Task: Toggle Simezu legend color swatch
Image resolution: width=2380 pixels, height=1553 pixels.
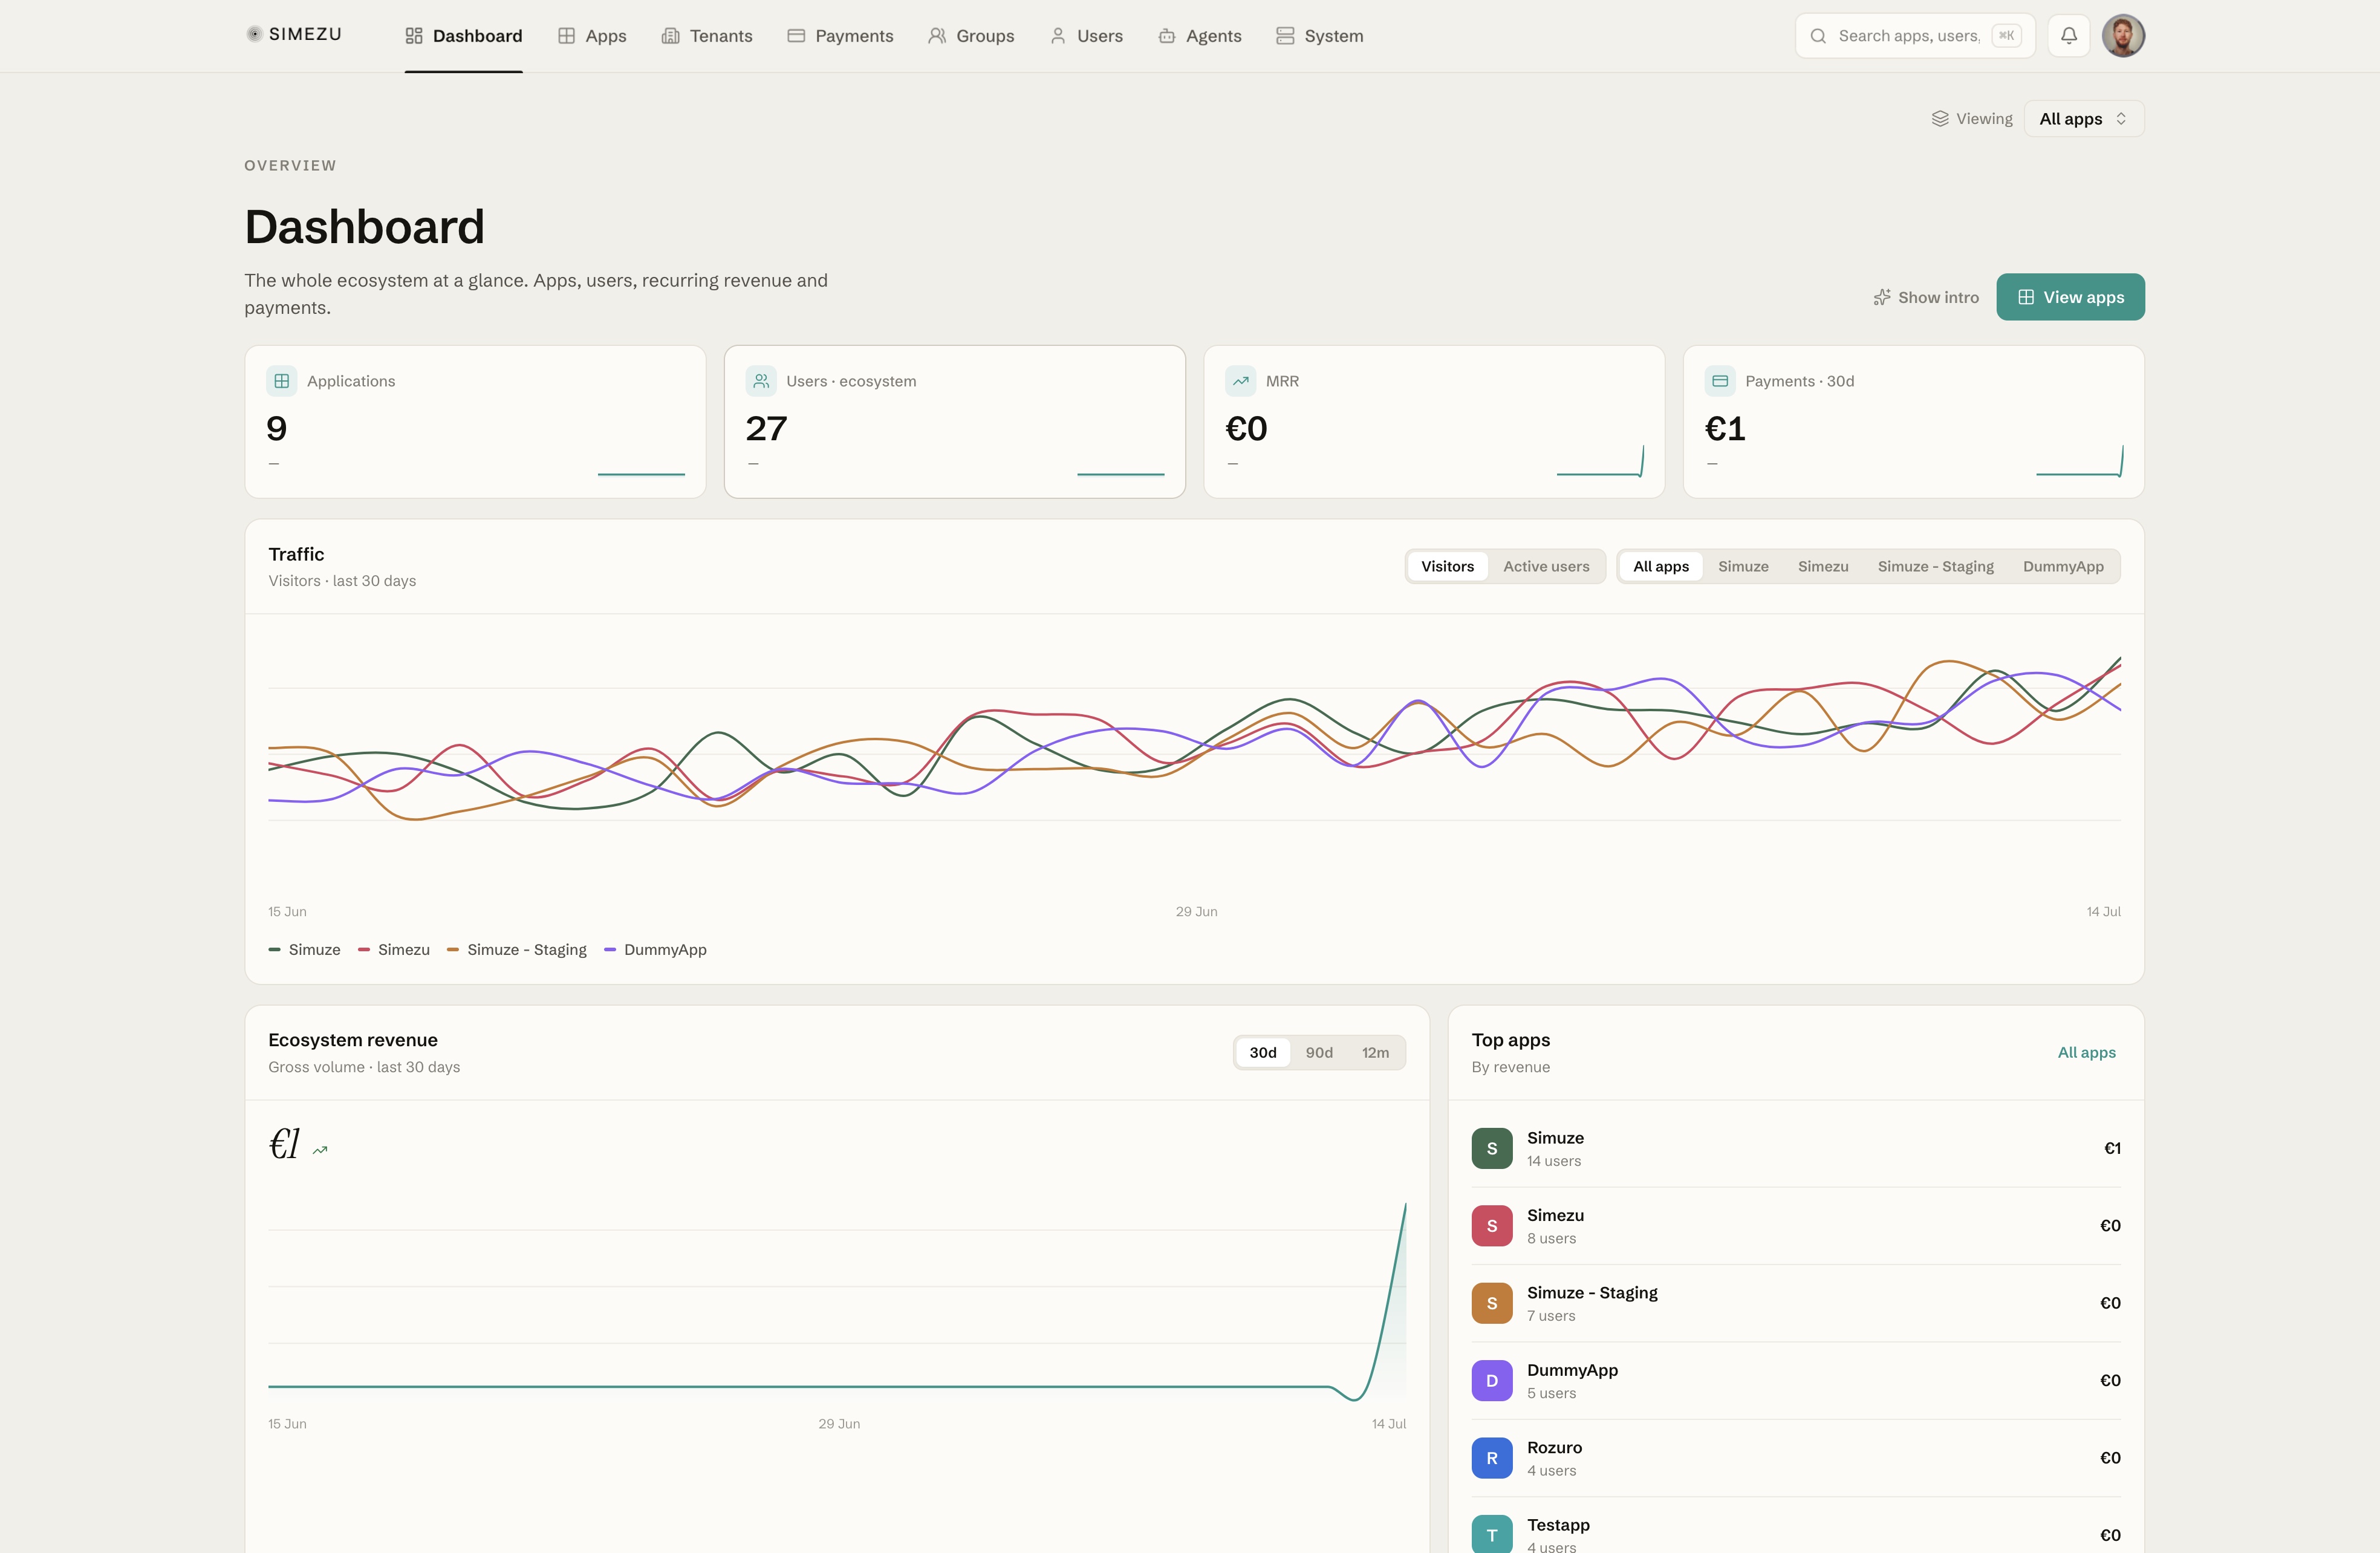Action: (364, 950)
